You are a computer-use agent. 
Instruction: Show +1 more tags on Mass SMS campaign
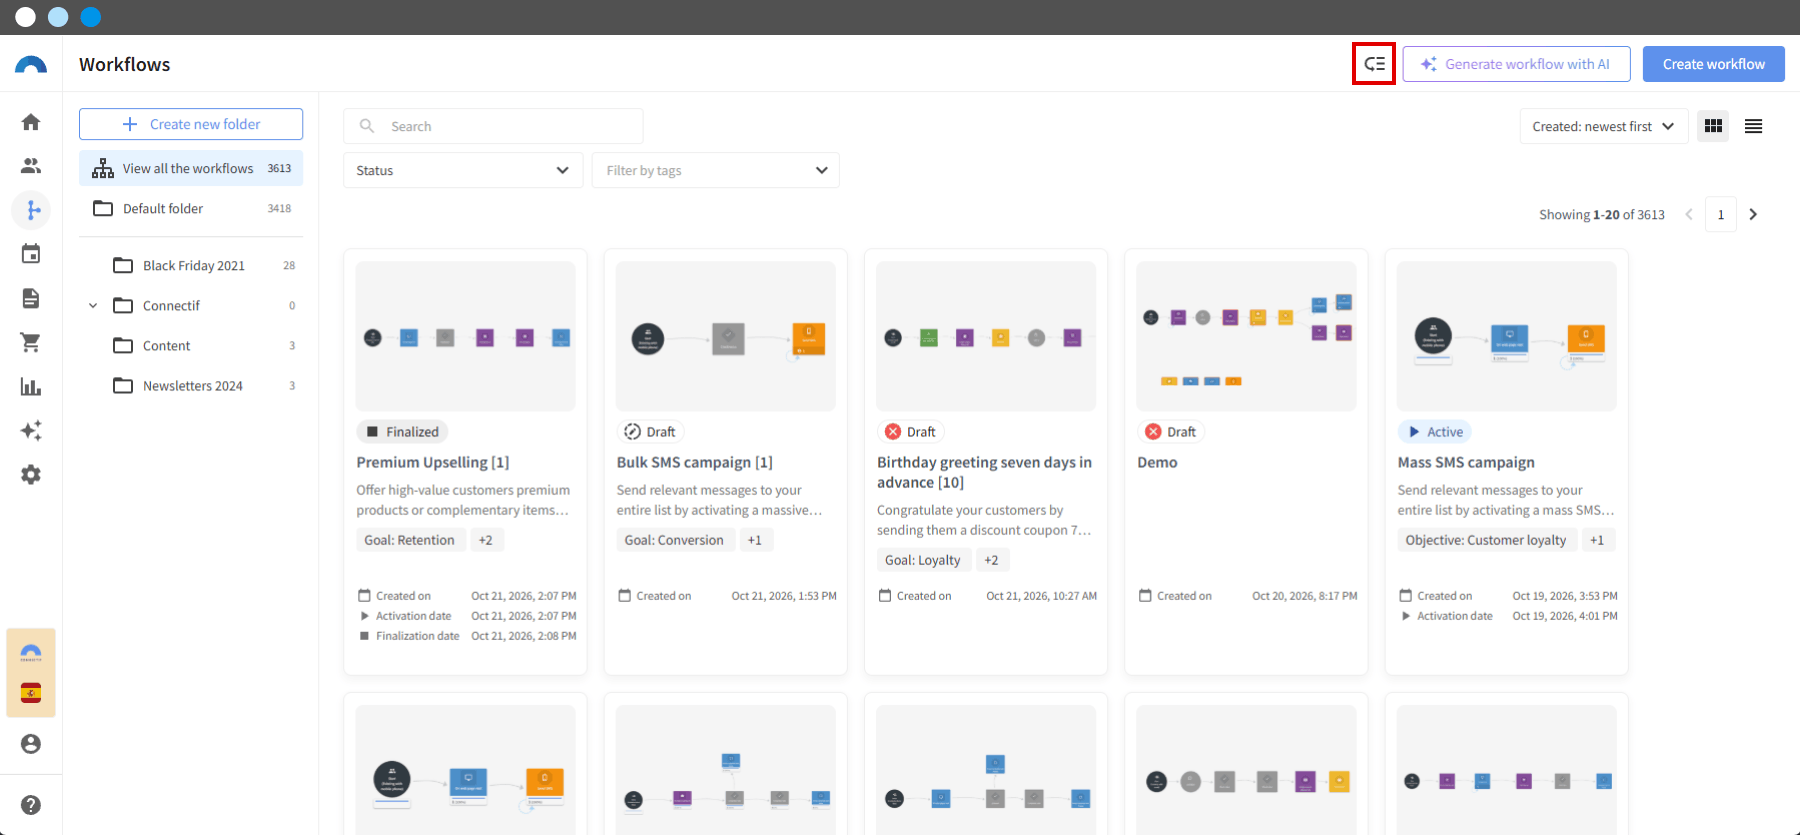[x=1597, y=540]
